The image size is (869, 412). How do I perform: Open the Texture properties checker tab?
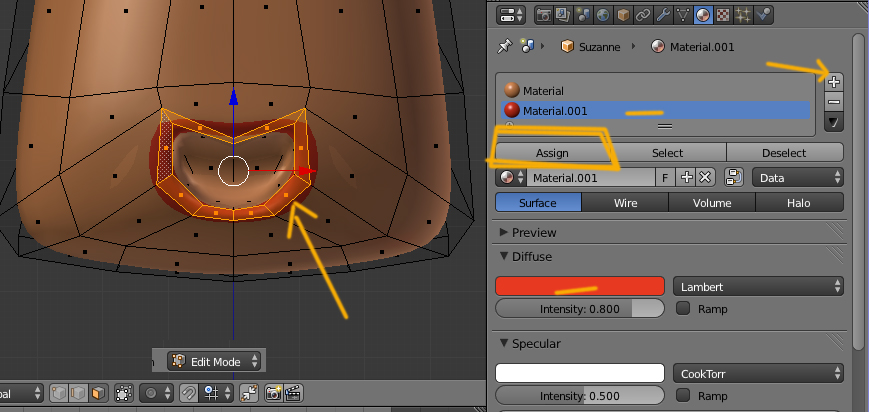click(723, 14)
